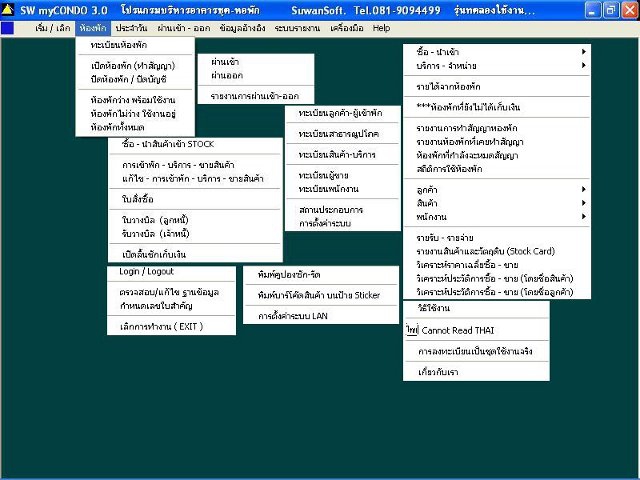The image size is (640, 480).
Task: Select การตั้งค่าระบบ under สถานประกอบการ
Action: coord(342,224)
